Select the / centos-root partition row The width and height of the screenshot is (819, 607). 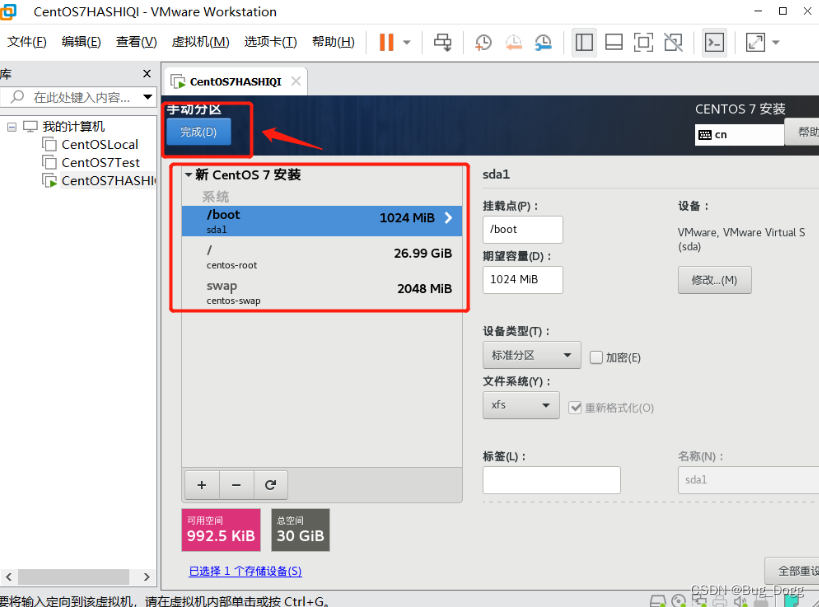pyautogui.click(x=322, y=256)
